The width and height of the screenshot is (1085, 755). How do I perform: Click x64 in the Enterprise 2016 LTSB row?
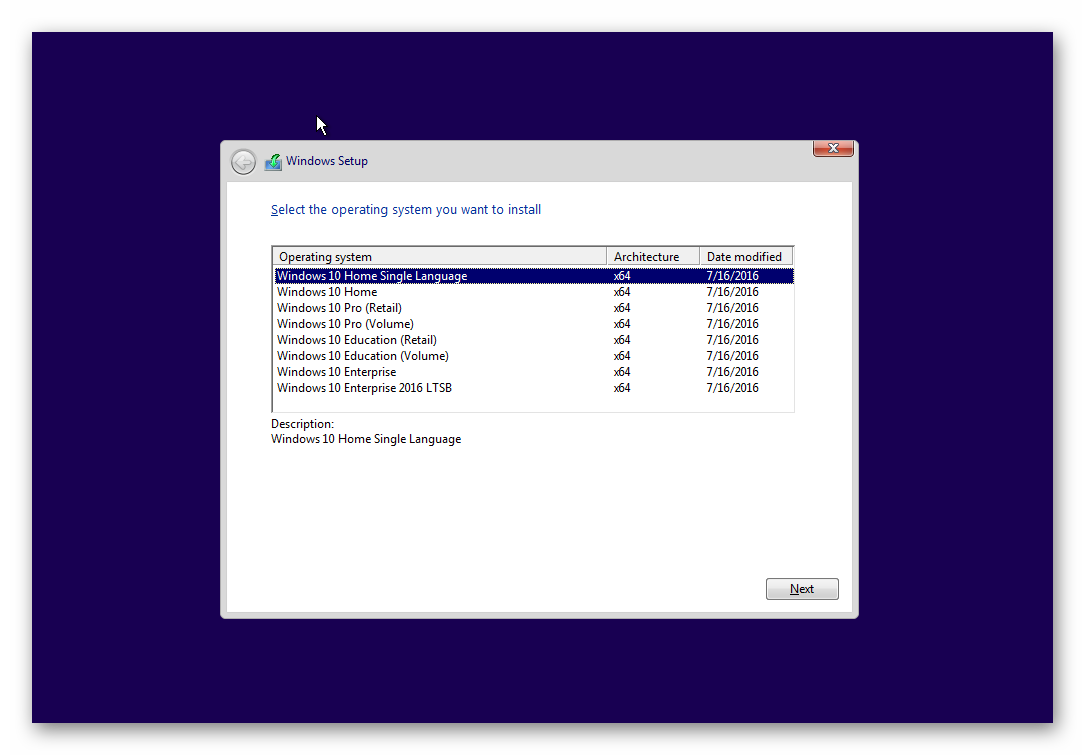coord(621,388)
